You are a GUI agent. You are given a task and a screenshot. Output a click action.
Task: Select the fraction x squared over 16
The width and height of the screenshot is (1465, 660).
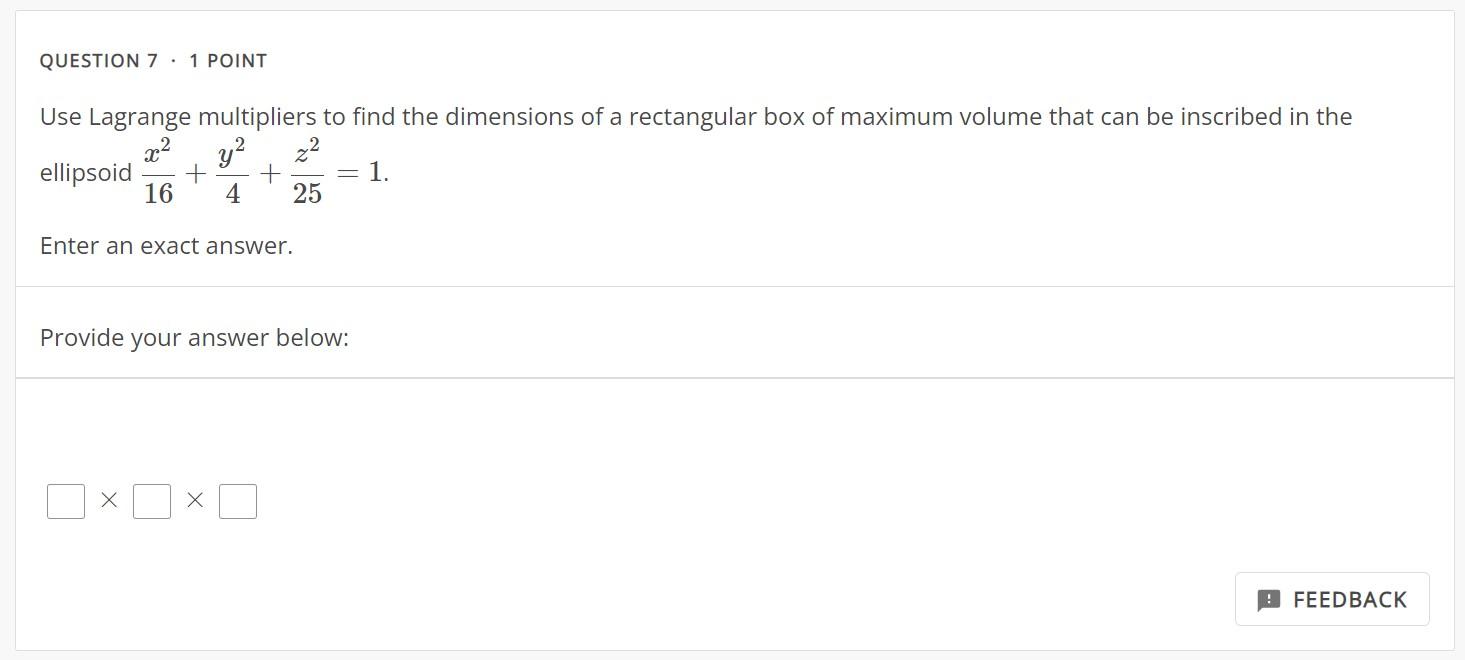158,170
